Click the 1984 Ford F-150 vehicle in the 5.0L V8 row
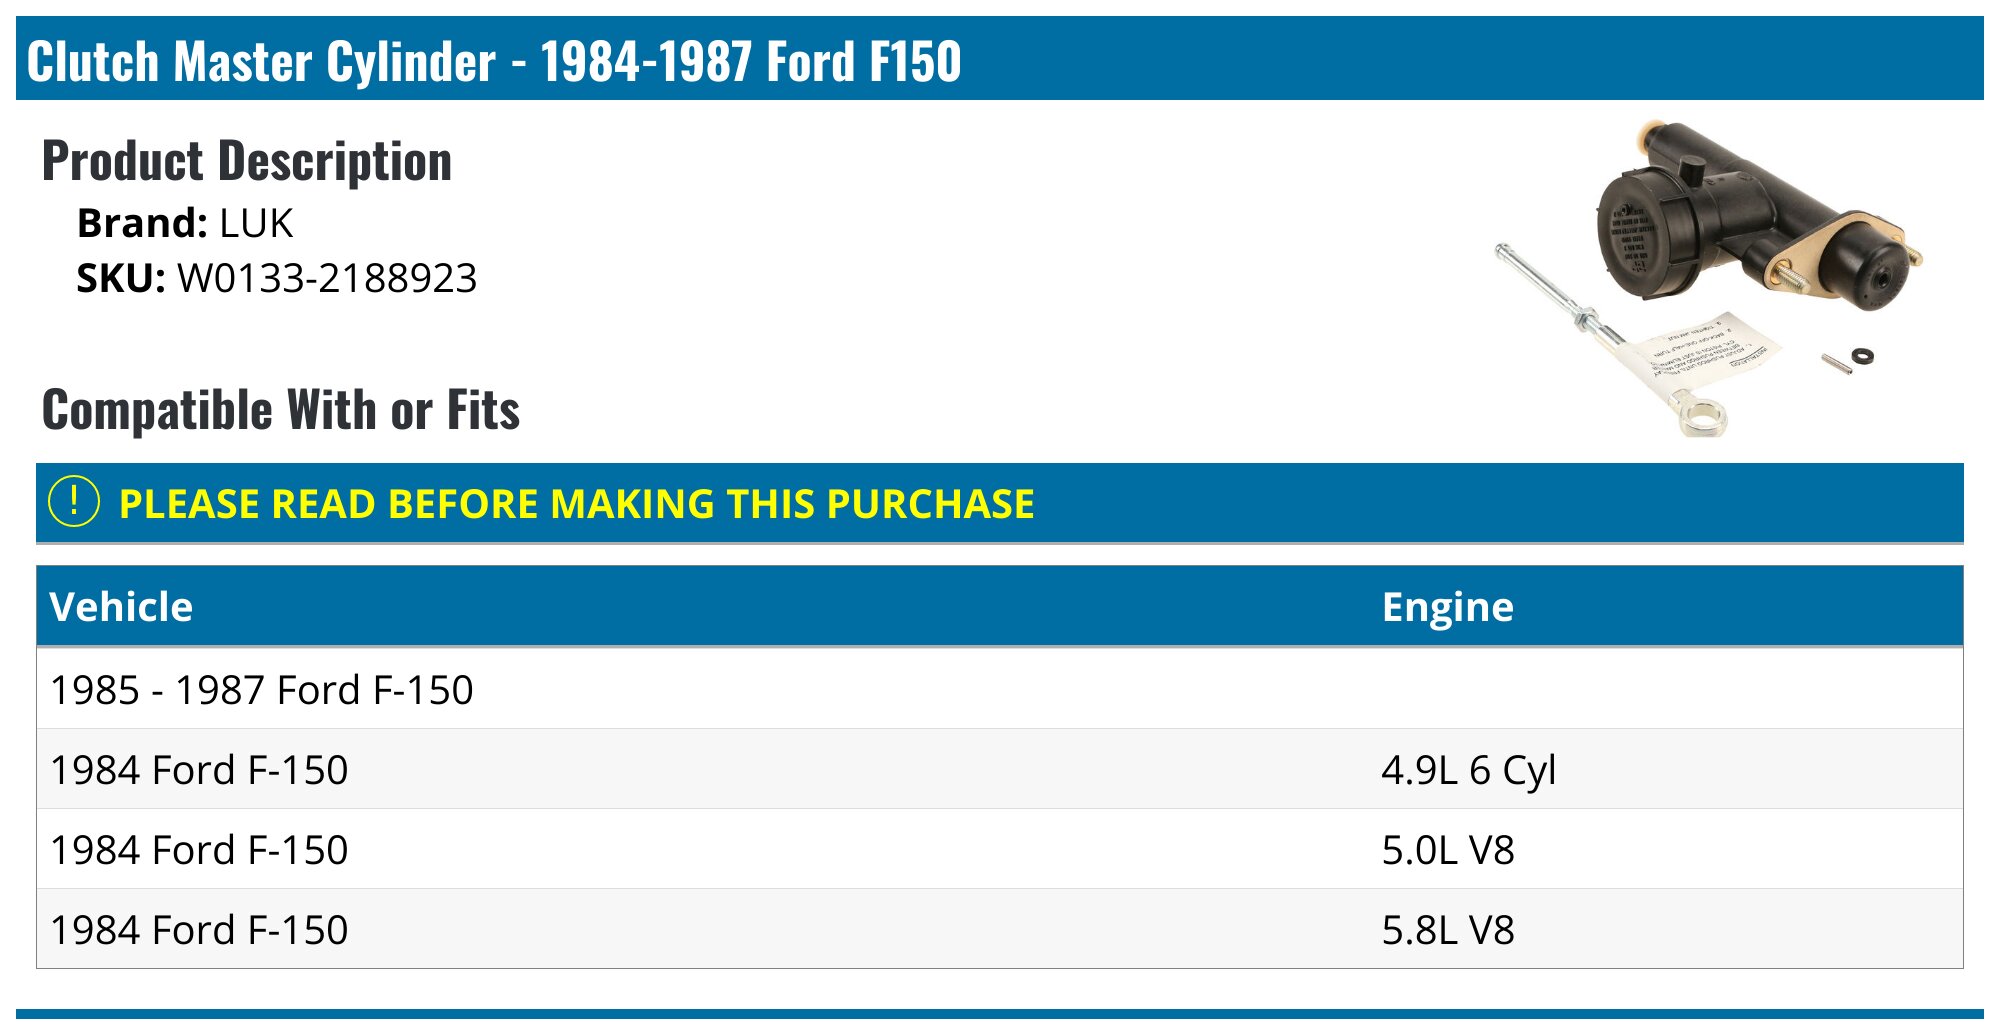The image size is (2000, 1035). [x=199, y=850]
